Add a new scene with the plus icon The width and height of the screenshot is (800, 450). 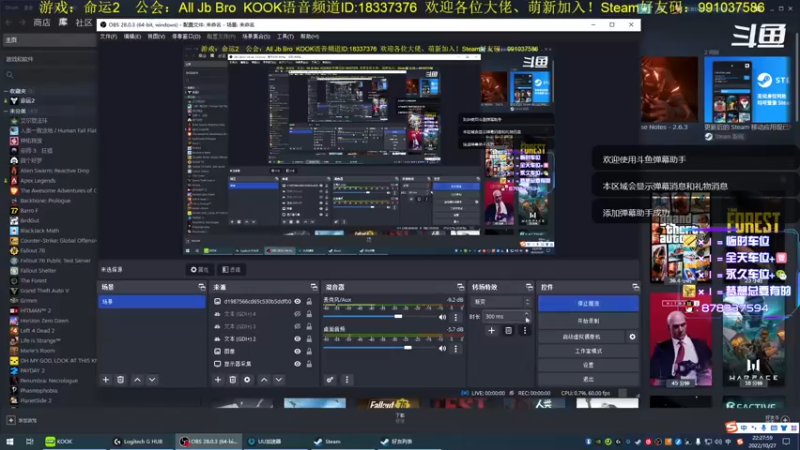106,380
